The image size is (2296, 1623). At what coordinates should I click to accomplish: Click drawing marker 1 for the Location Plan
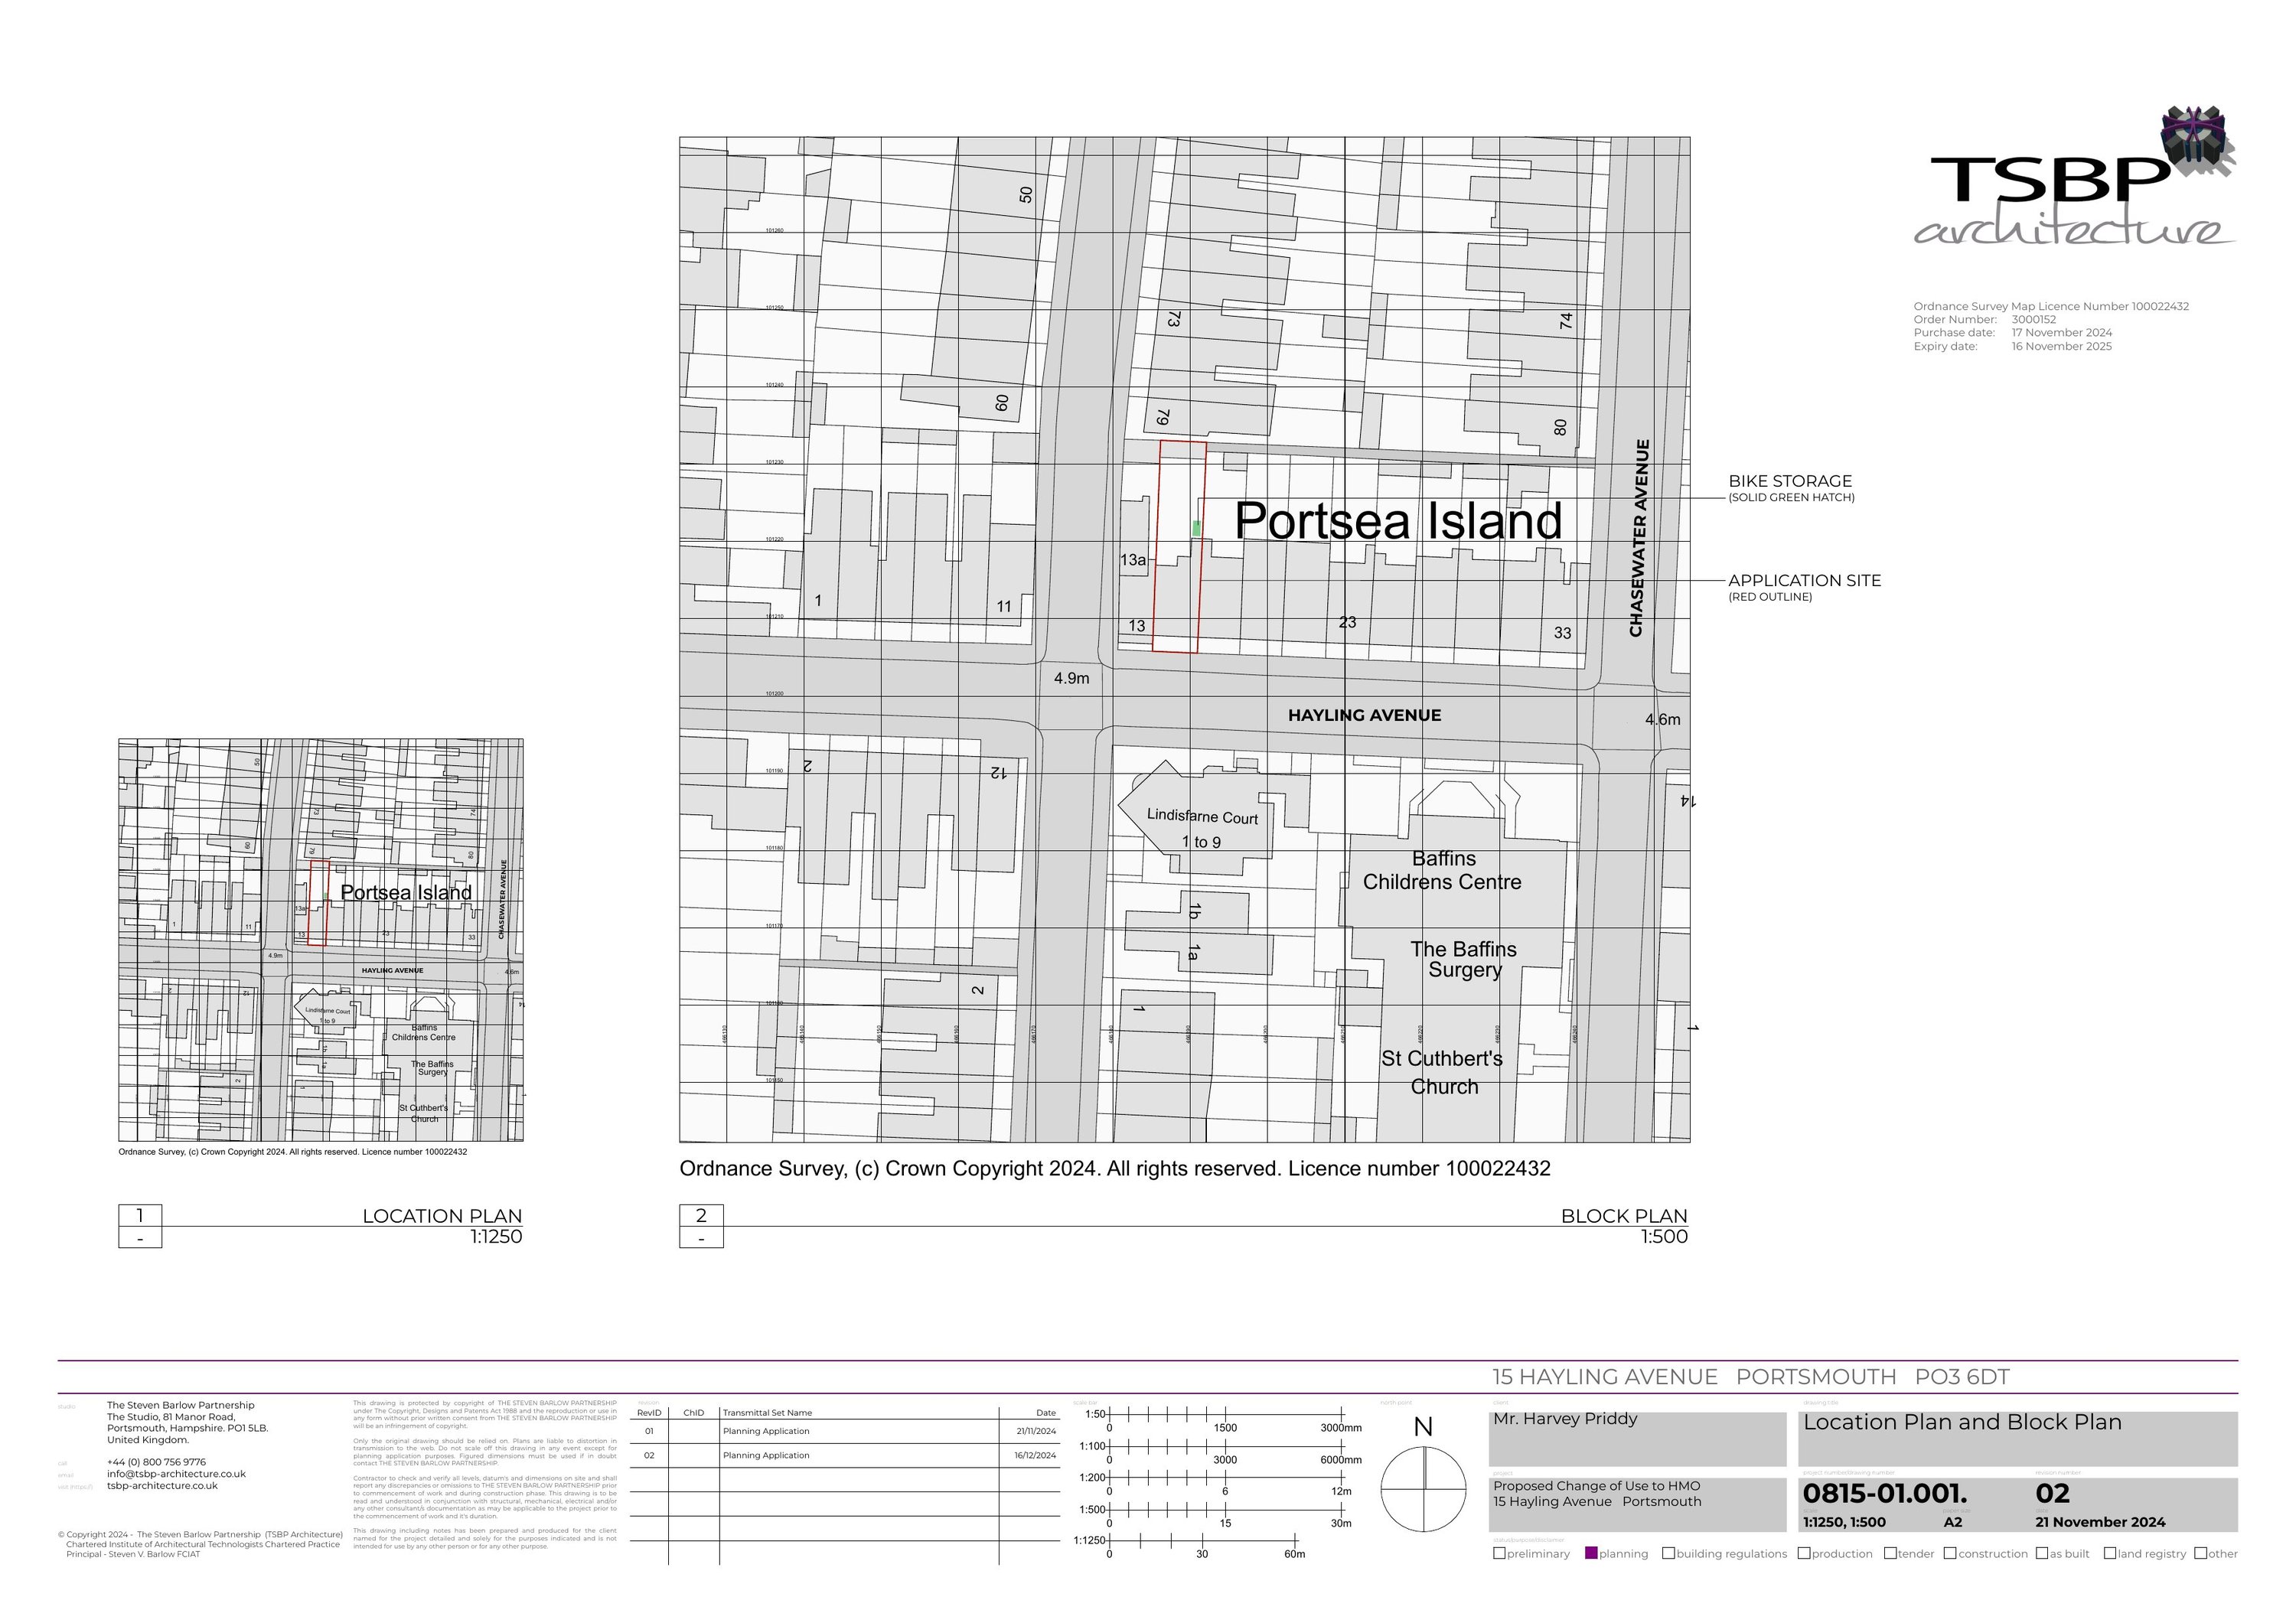140,1216
